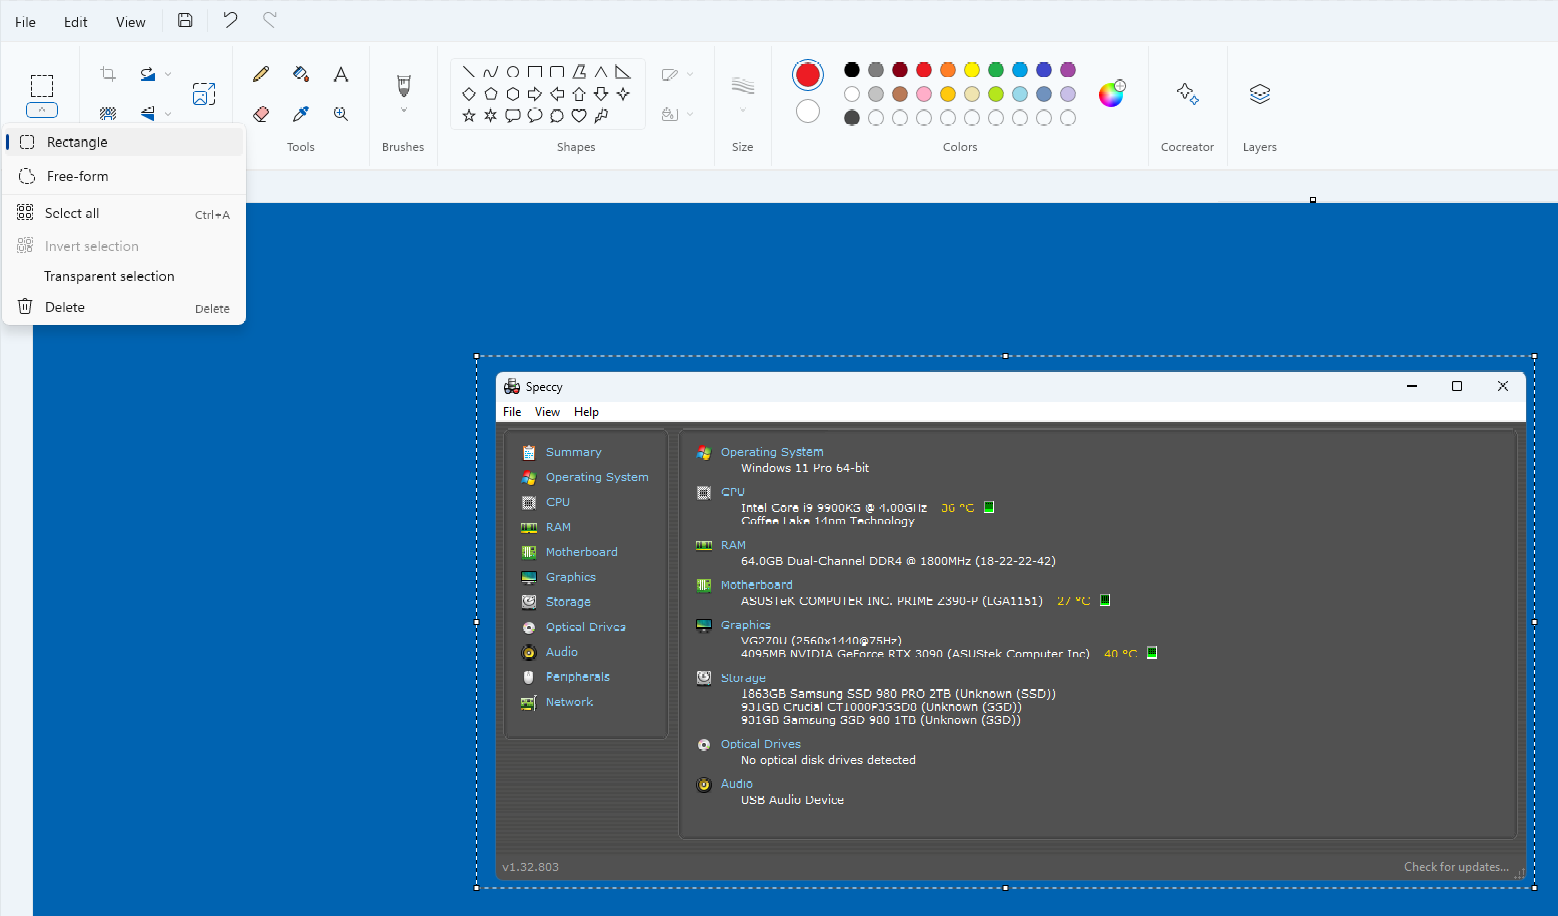The height and width of the screenshot is (916, 1558).
Task: Select the primary Color 1 red circle
Action: point(808,74)
